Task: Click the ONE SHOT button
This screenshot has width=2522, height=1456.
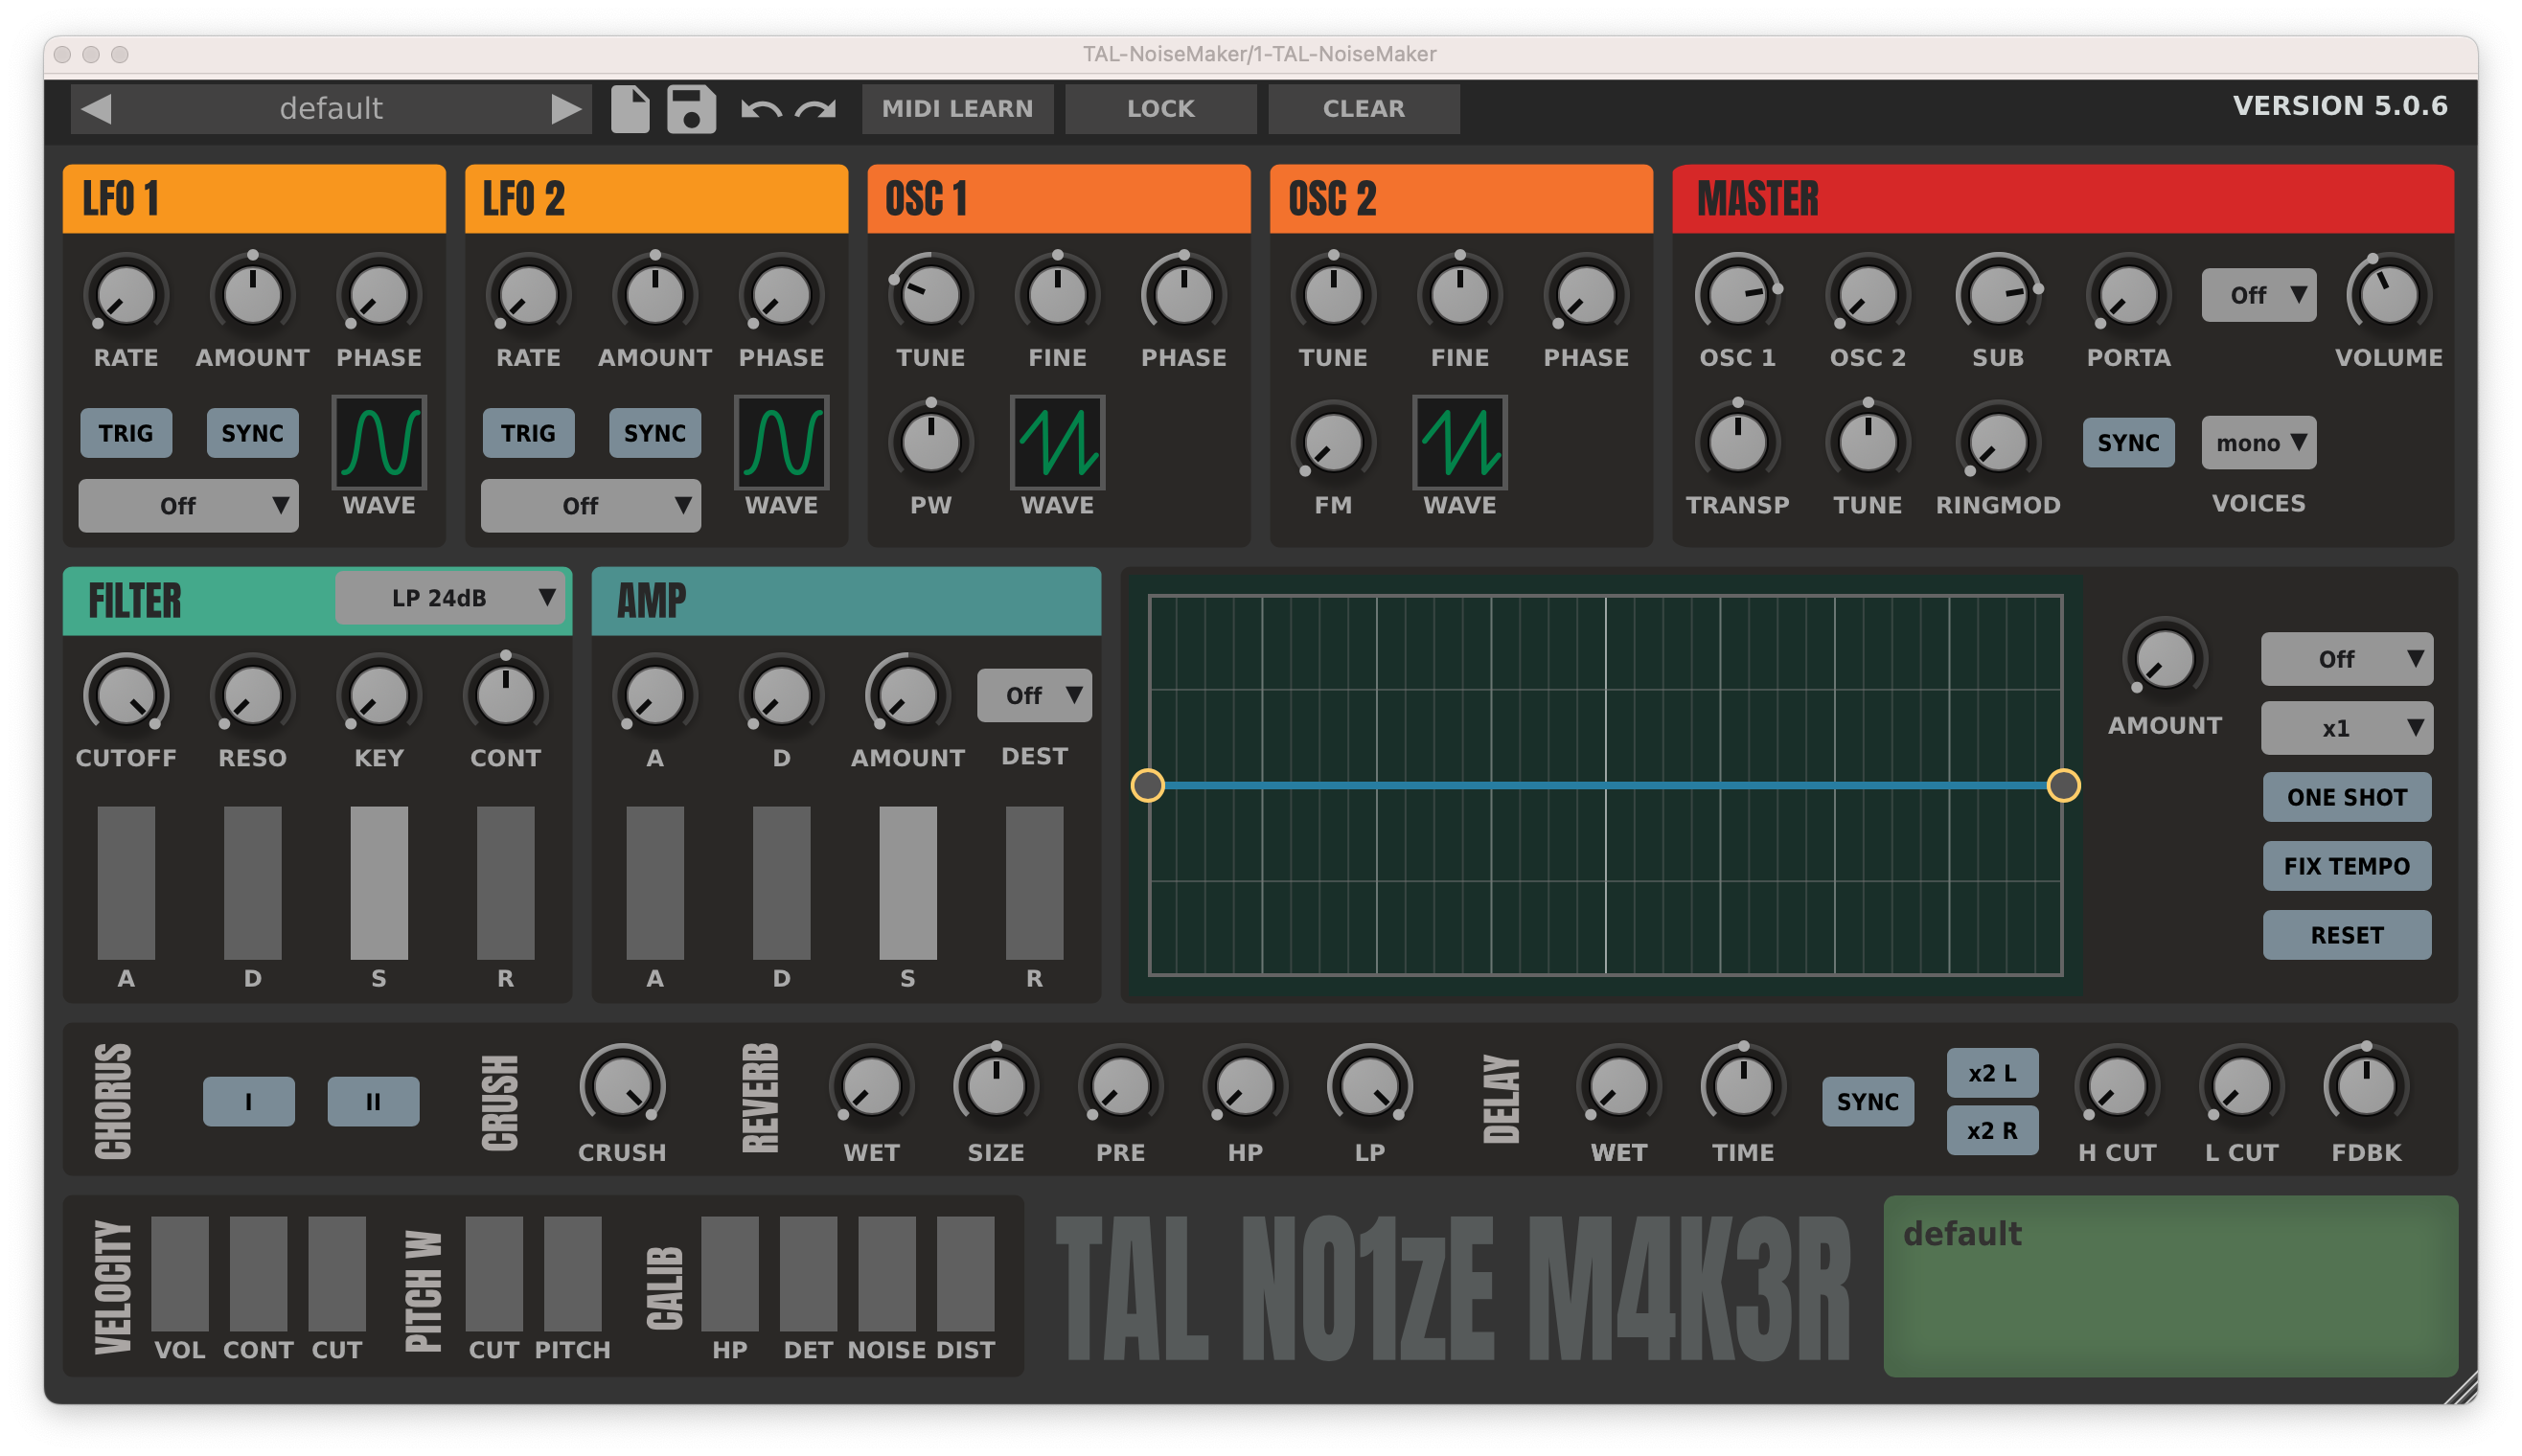Action: pyautogui.click(x=2346, y=797)
